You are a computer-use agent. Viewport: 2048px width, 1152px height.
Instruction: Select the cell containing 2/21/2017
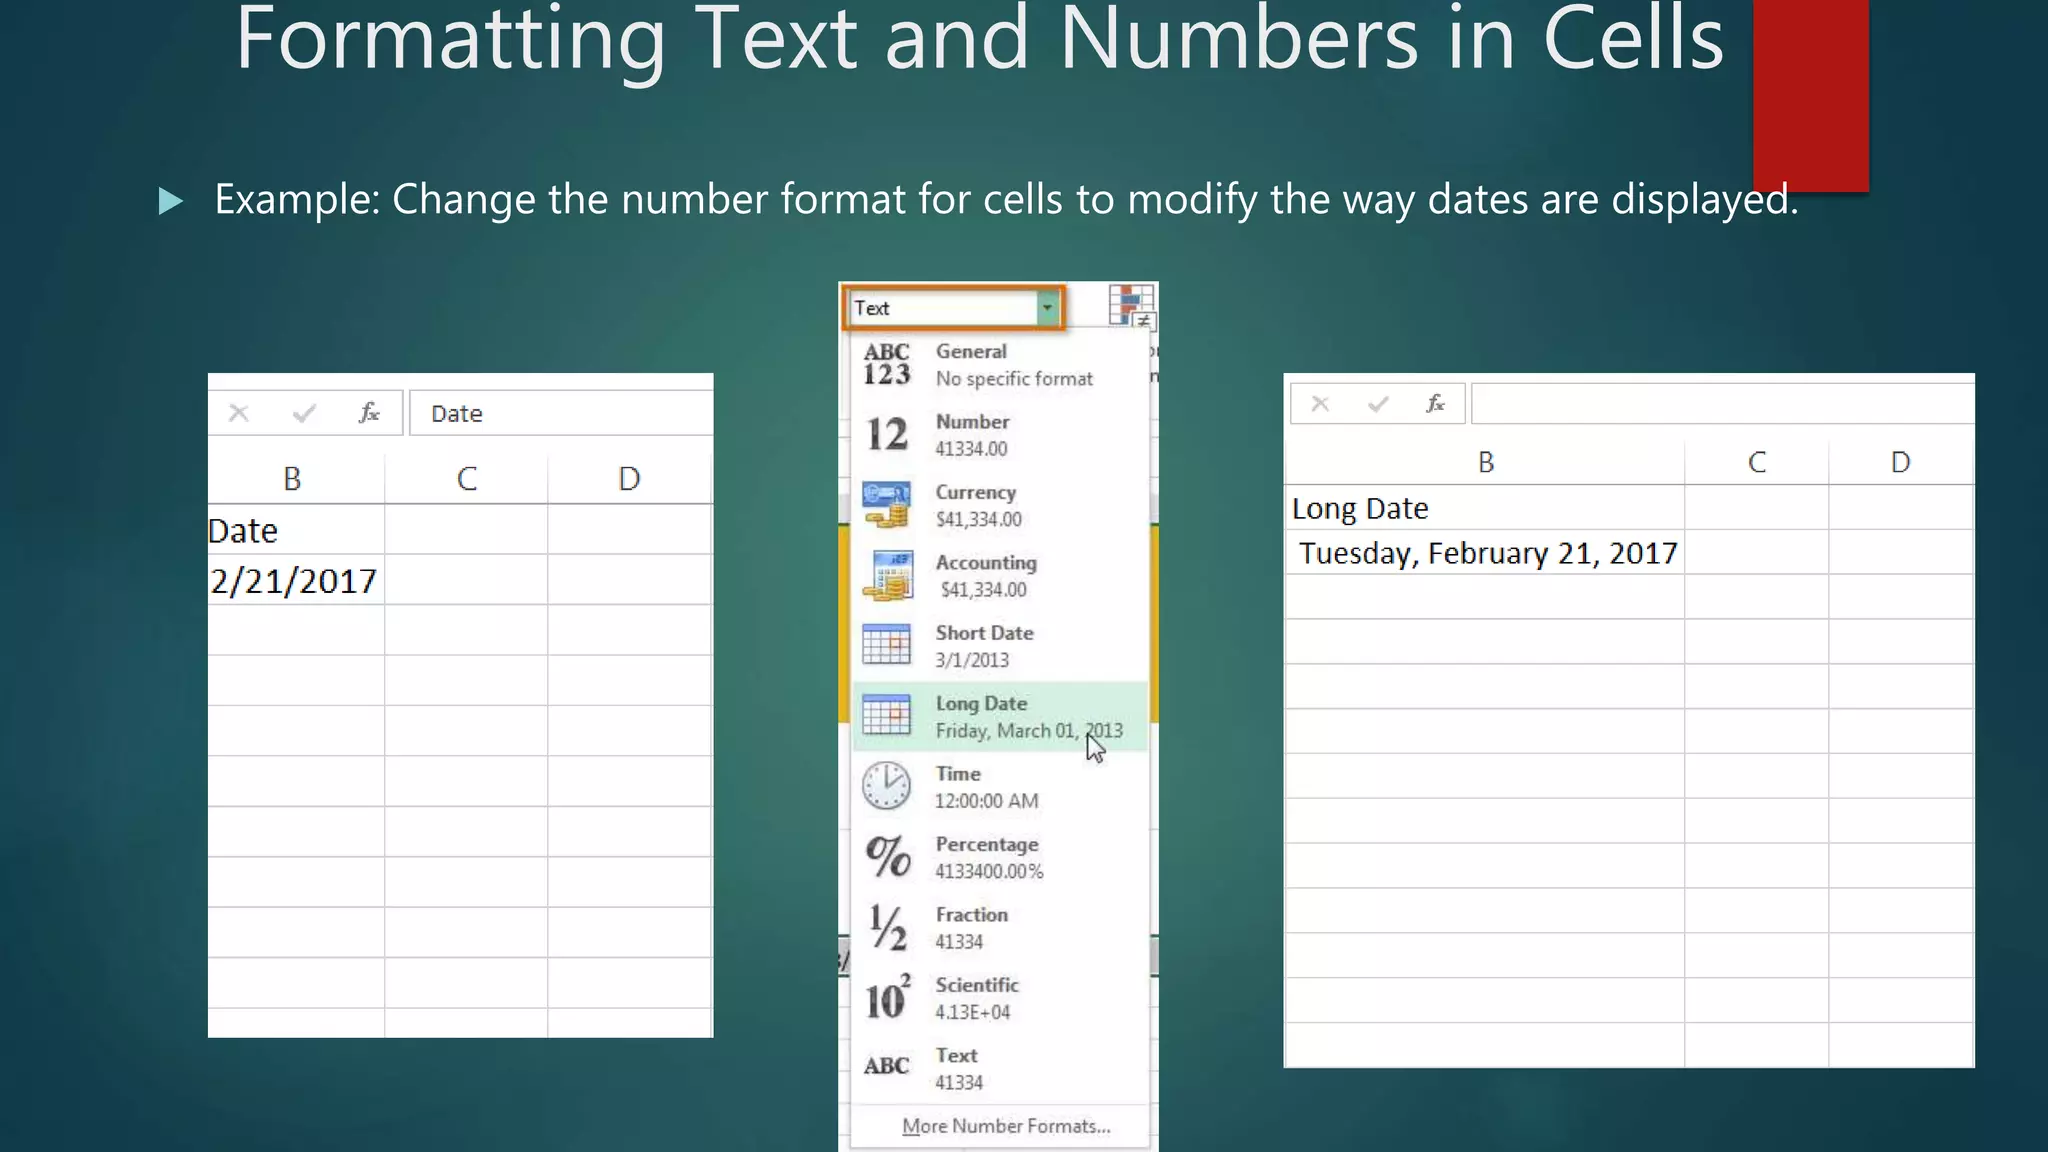[x=295, y=580]
